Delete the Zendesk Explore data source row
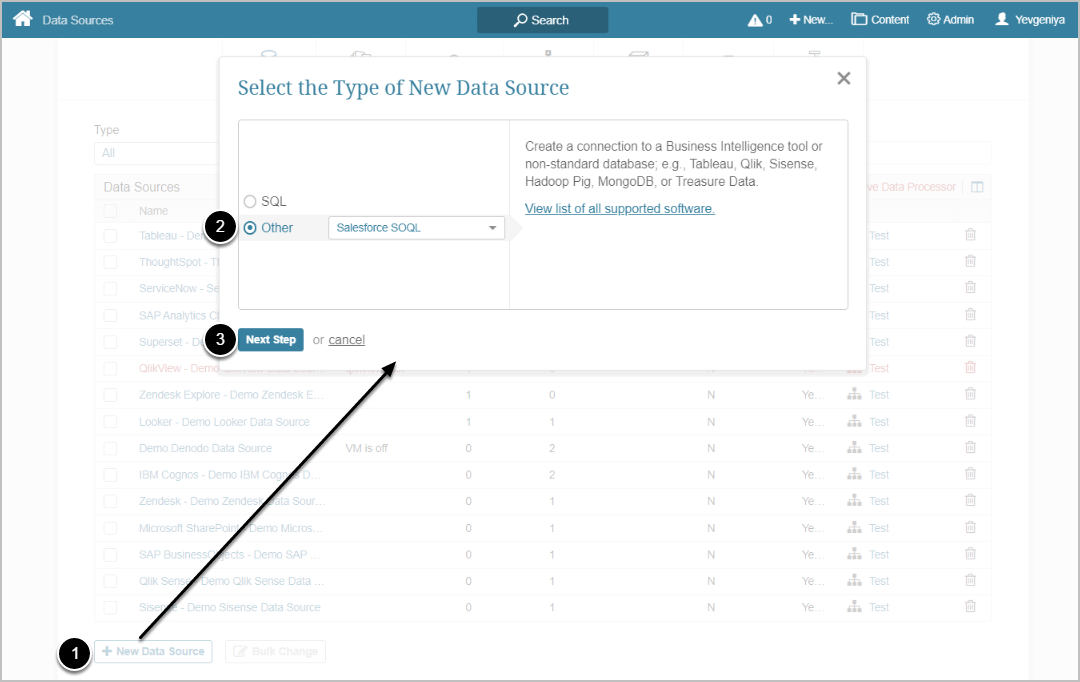This screenshot has width=1080, height=682. 970,394
